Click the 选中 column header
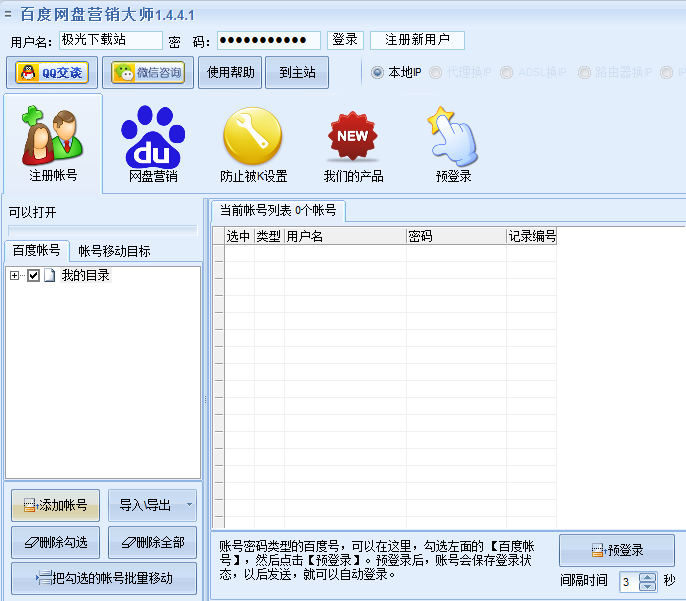 pos(239,236)
